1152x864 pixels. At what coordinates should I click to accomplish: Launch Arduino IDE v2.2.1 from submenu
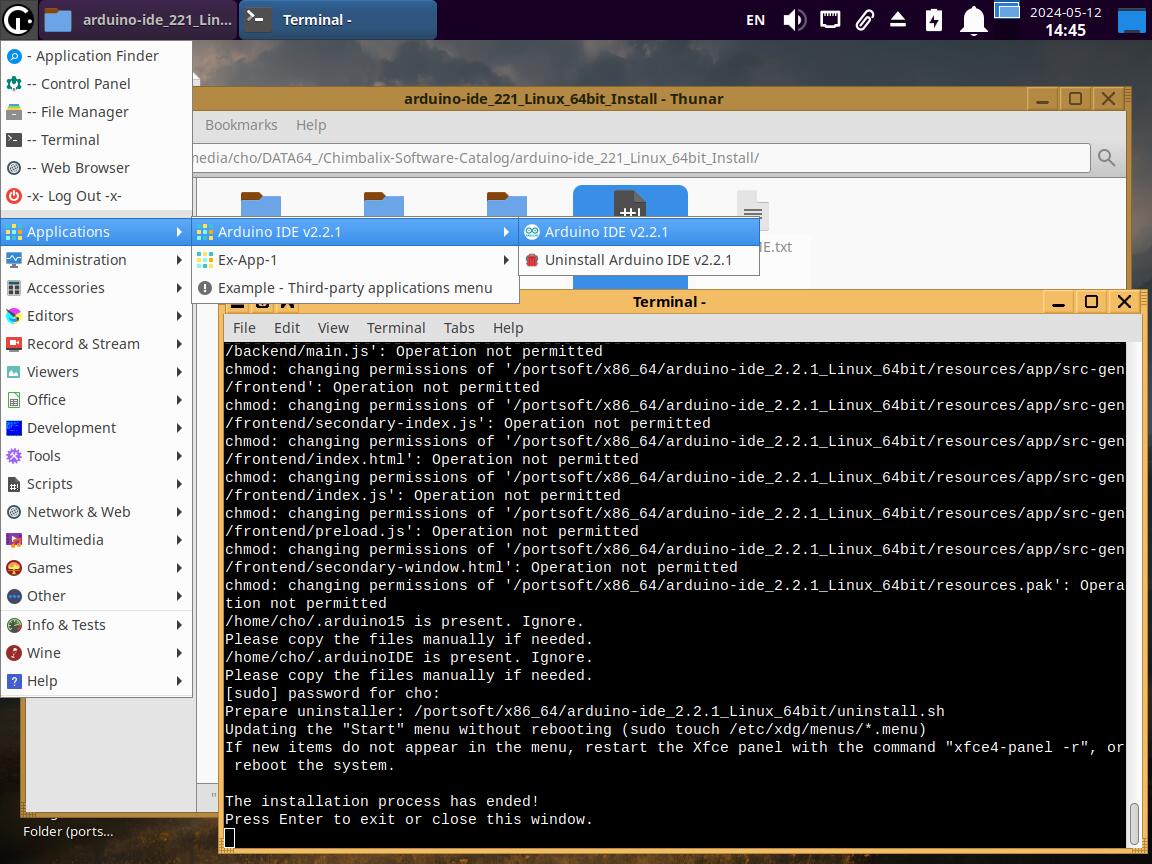click(606, 232)
